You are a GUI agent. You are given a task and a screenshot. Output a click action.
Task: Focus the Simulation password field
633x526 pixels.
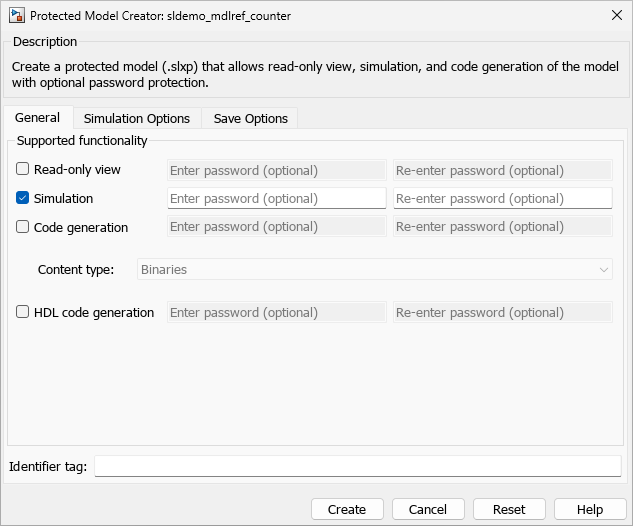(276, 198)
